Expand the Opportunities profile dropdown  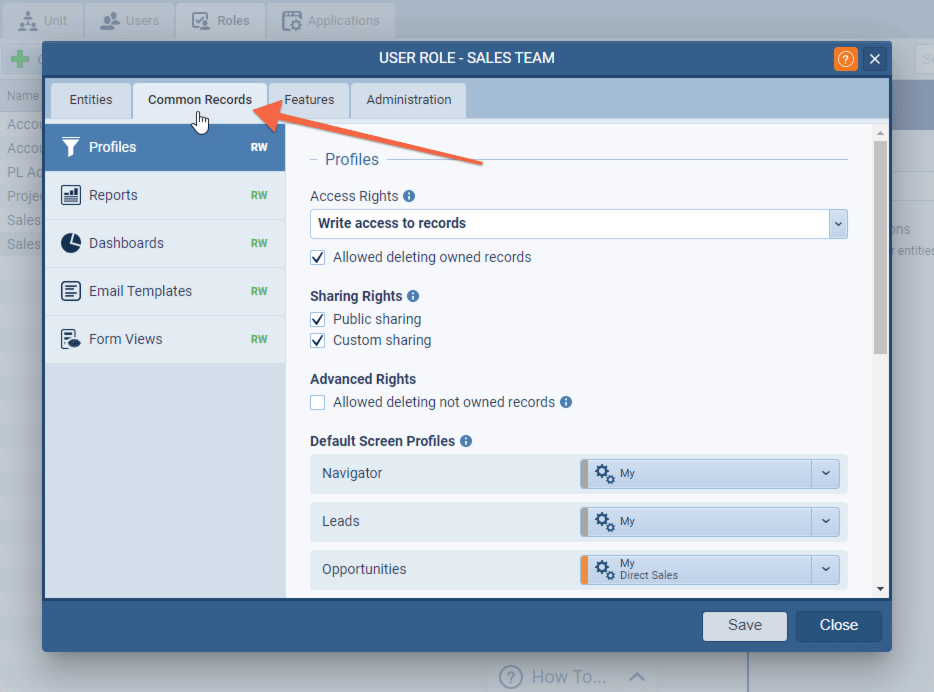pos(825,569)
